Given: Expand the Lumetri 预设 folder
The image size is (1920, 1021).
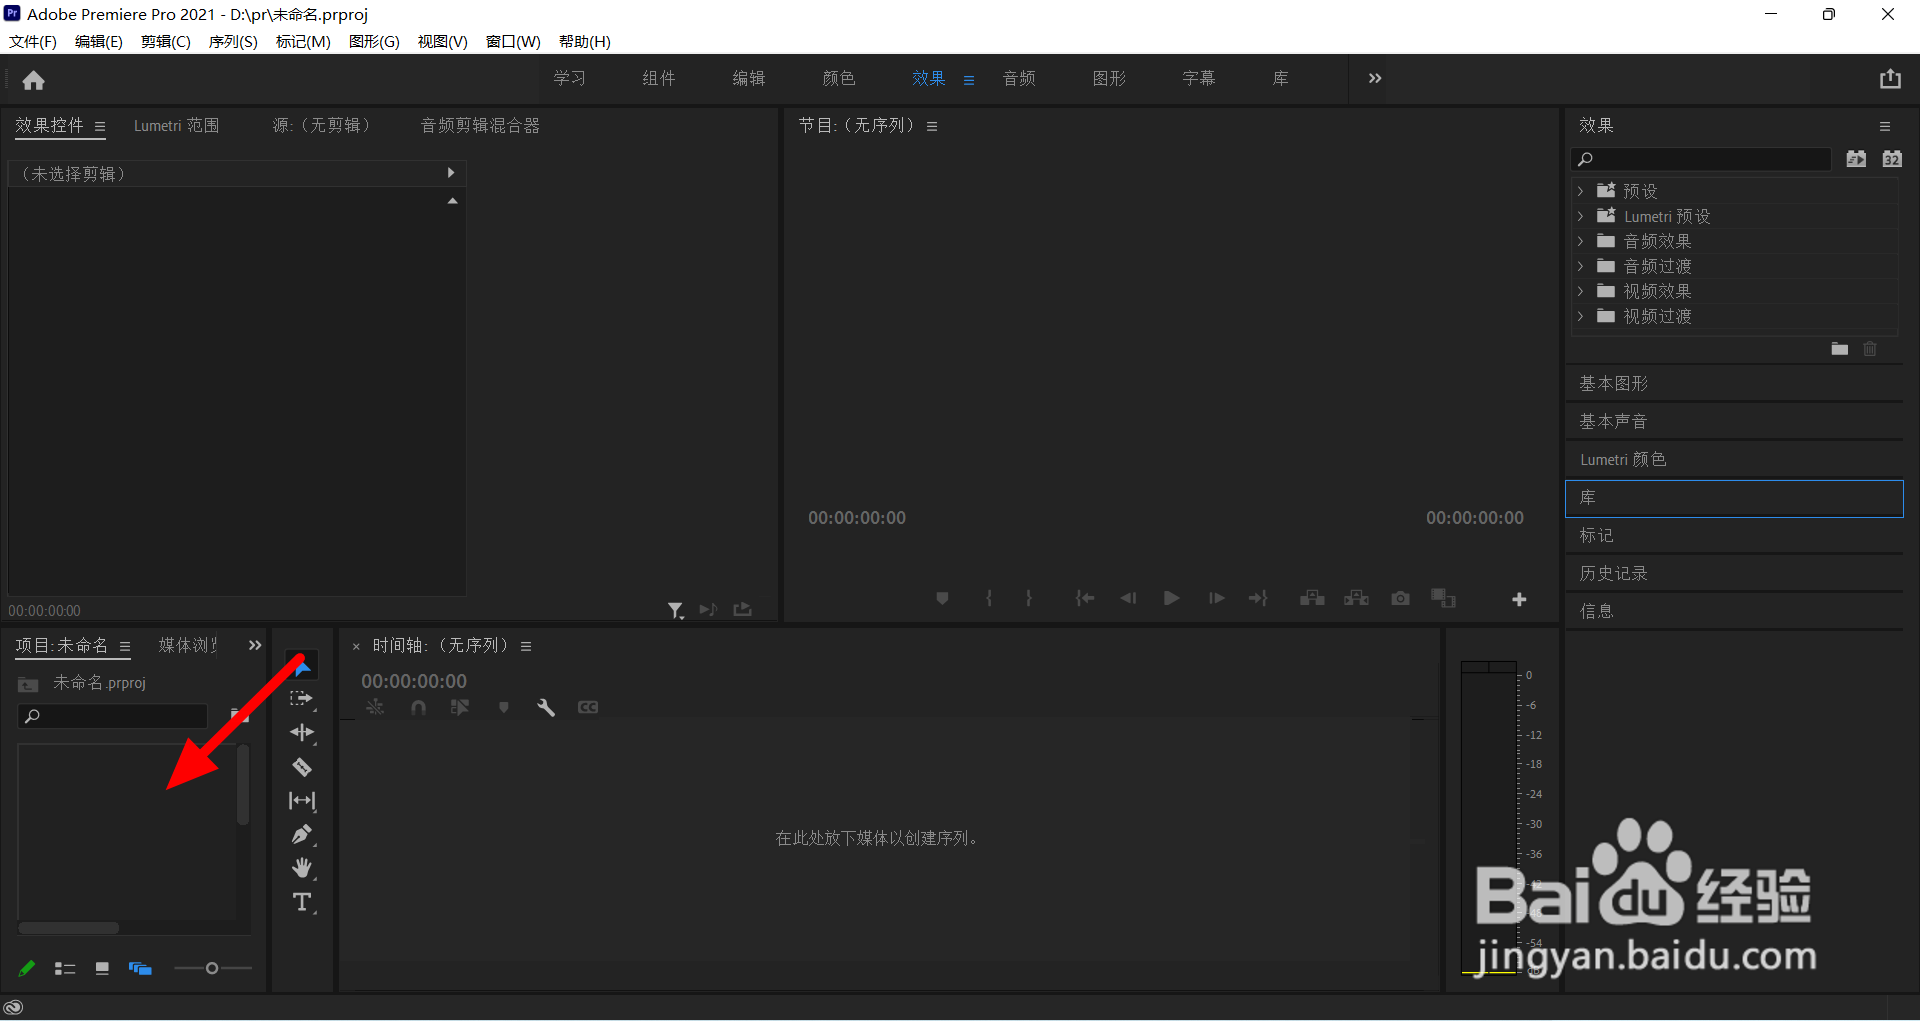Looking at the screenshot, I should [x=1580, y=216].
